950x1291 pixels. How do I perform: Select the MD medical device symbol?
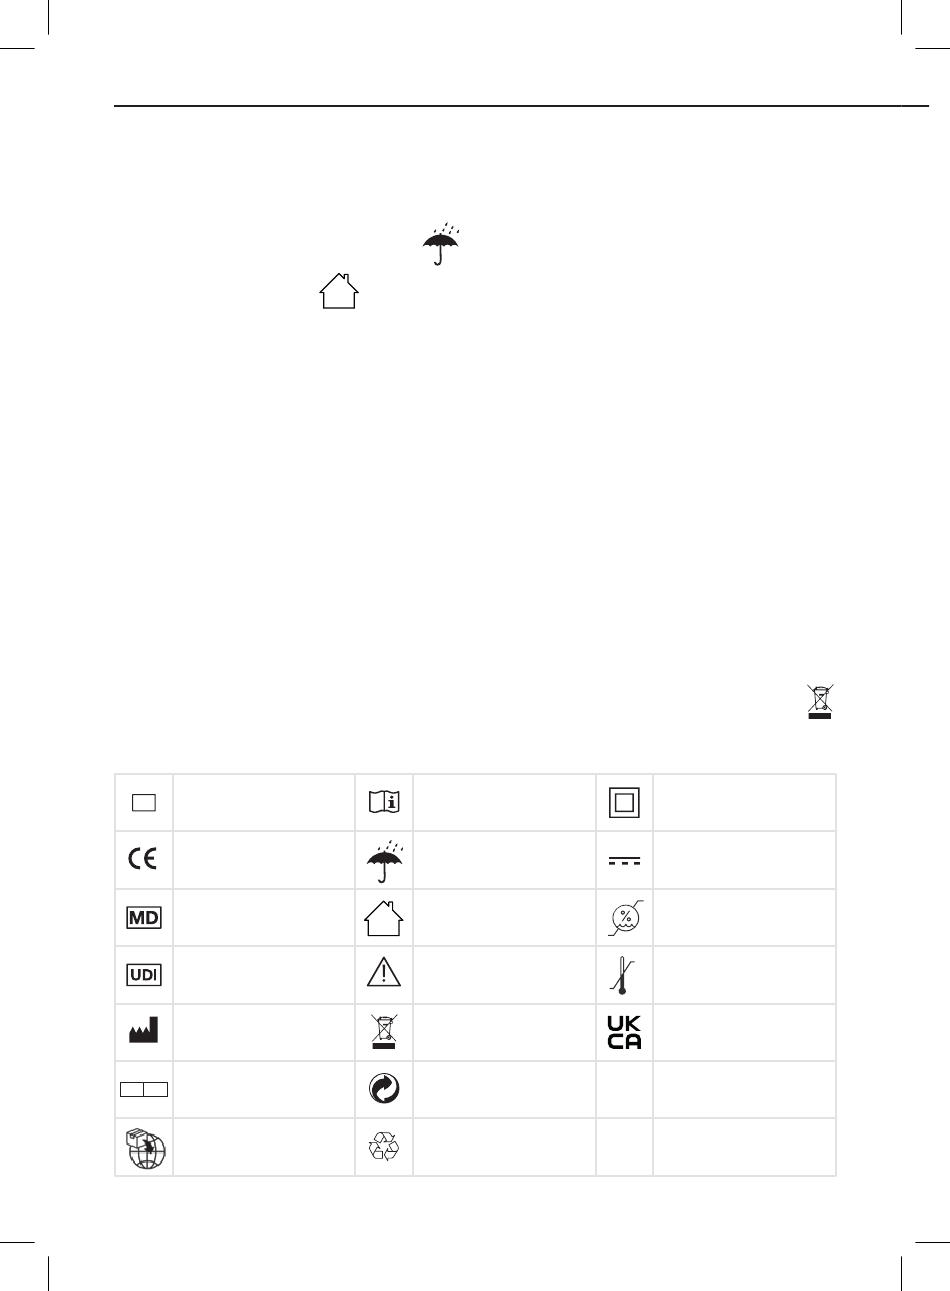(144, 918)
